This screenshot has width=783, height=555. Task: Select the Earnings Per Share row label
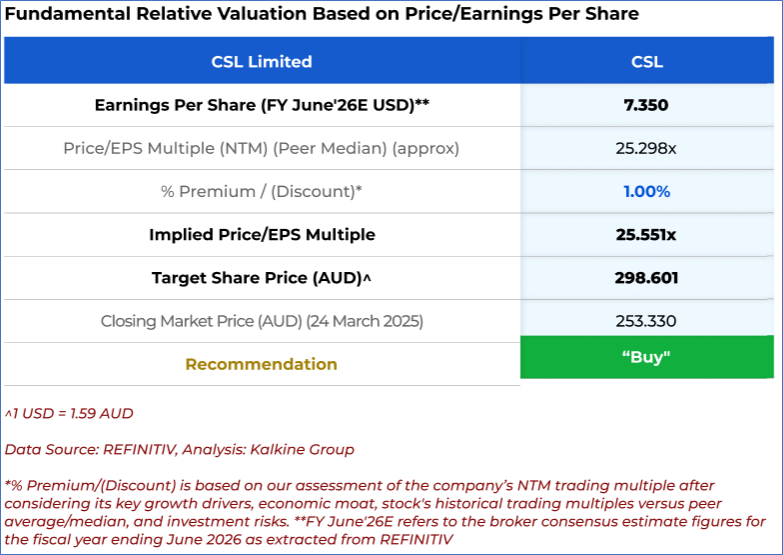point(261,105)
